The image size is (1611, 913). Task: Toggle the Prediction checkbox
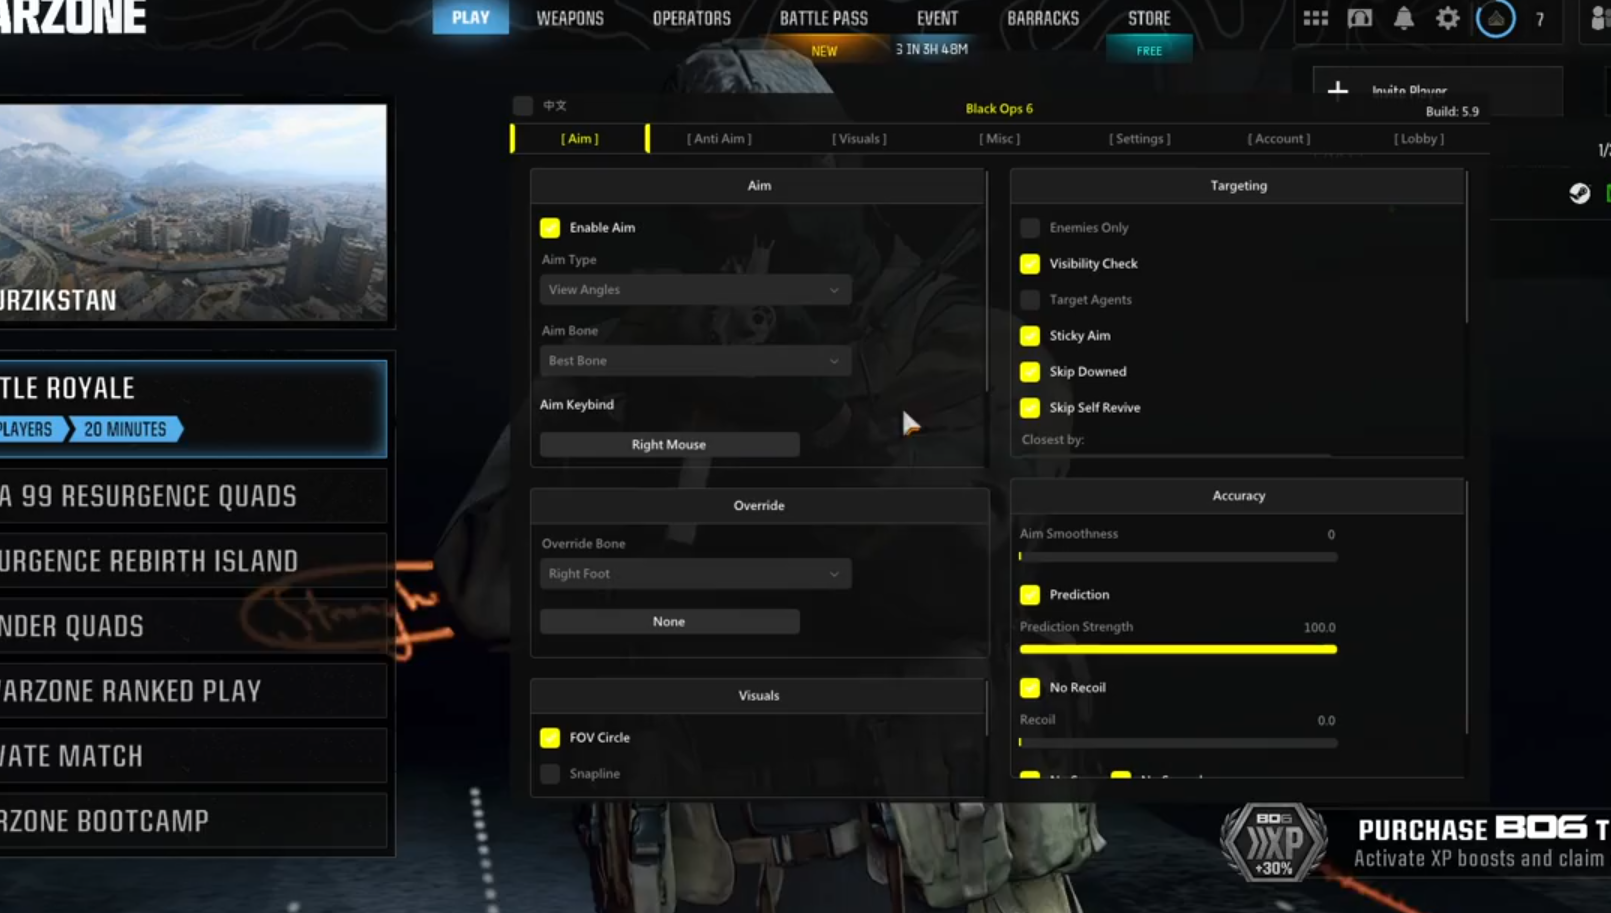coord(1029,595)
